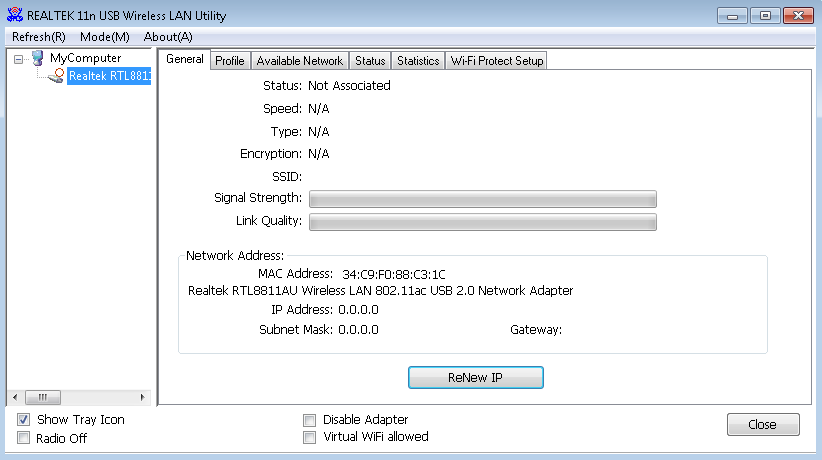Click the Close button at bottom right
Viewport: 822px width, 460px height.
[x=763, y=424]
